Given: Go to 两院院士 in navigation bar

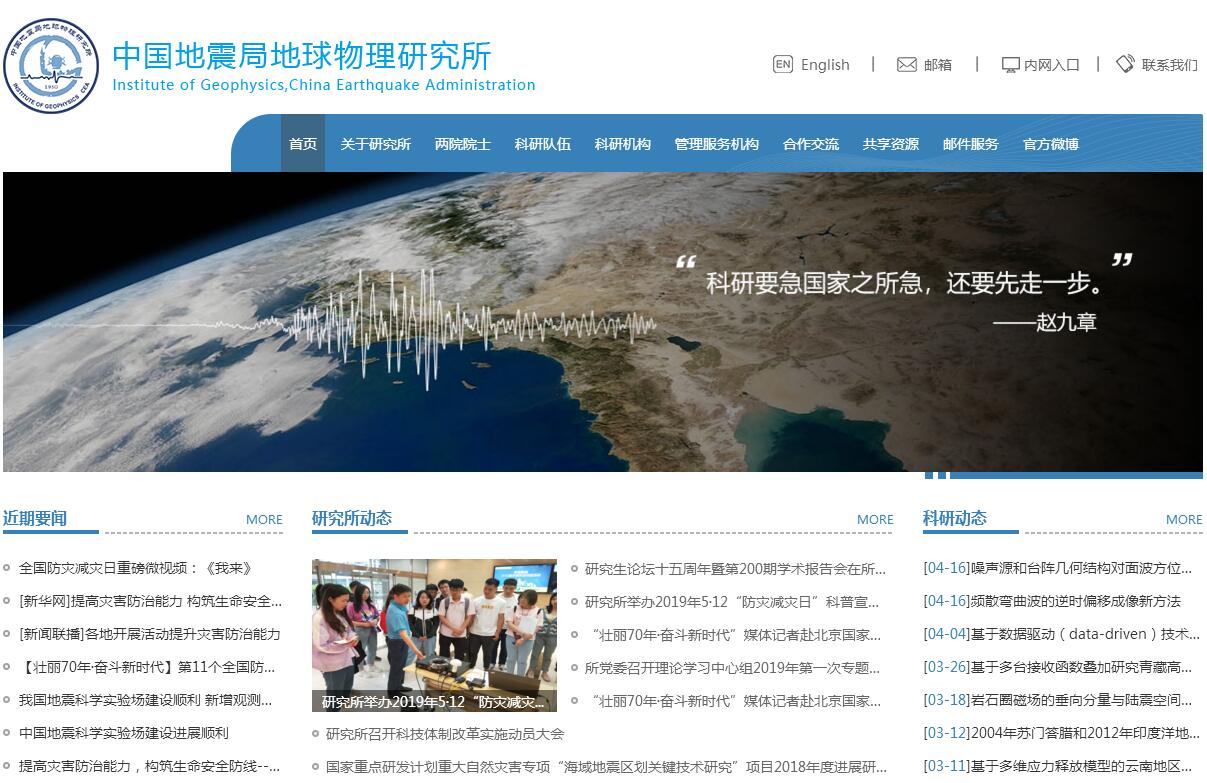Looking at the screenshot, I should coord(462,144).
